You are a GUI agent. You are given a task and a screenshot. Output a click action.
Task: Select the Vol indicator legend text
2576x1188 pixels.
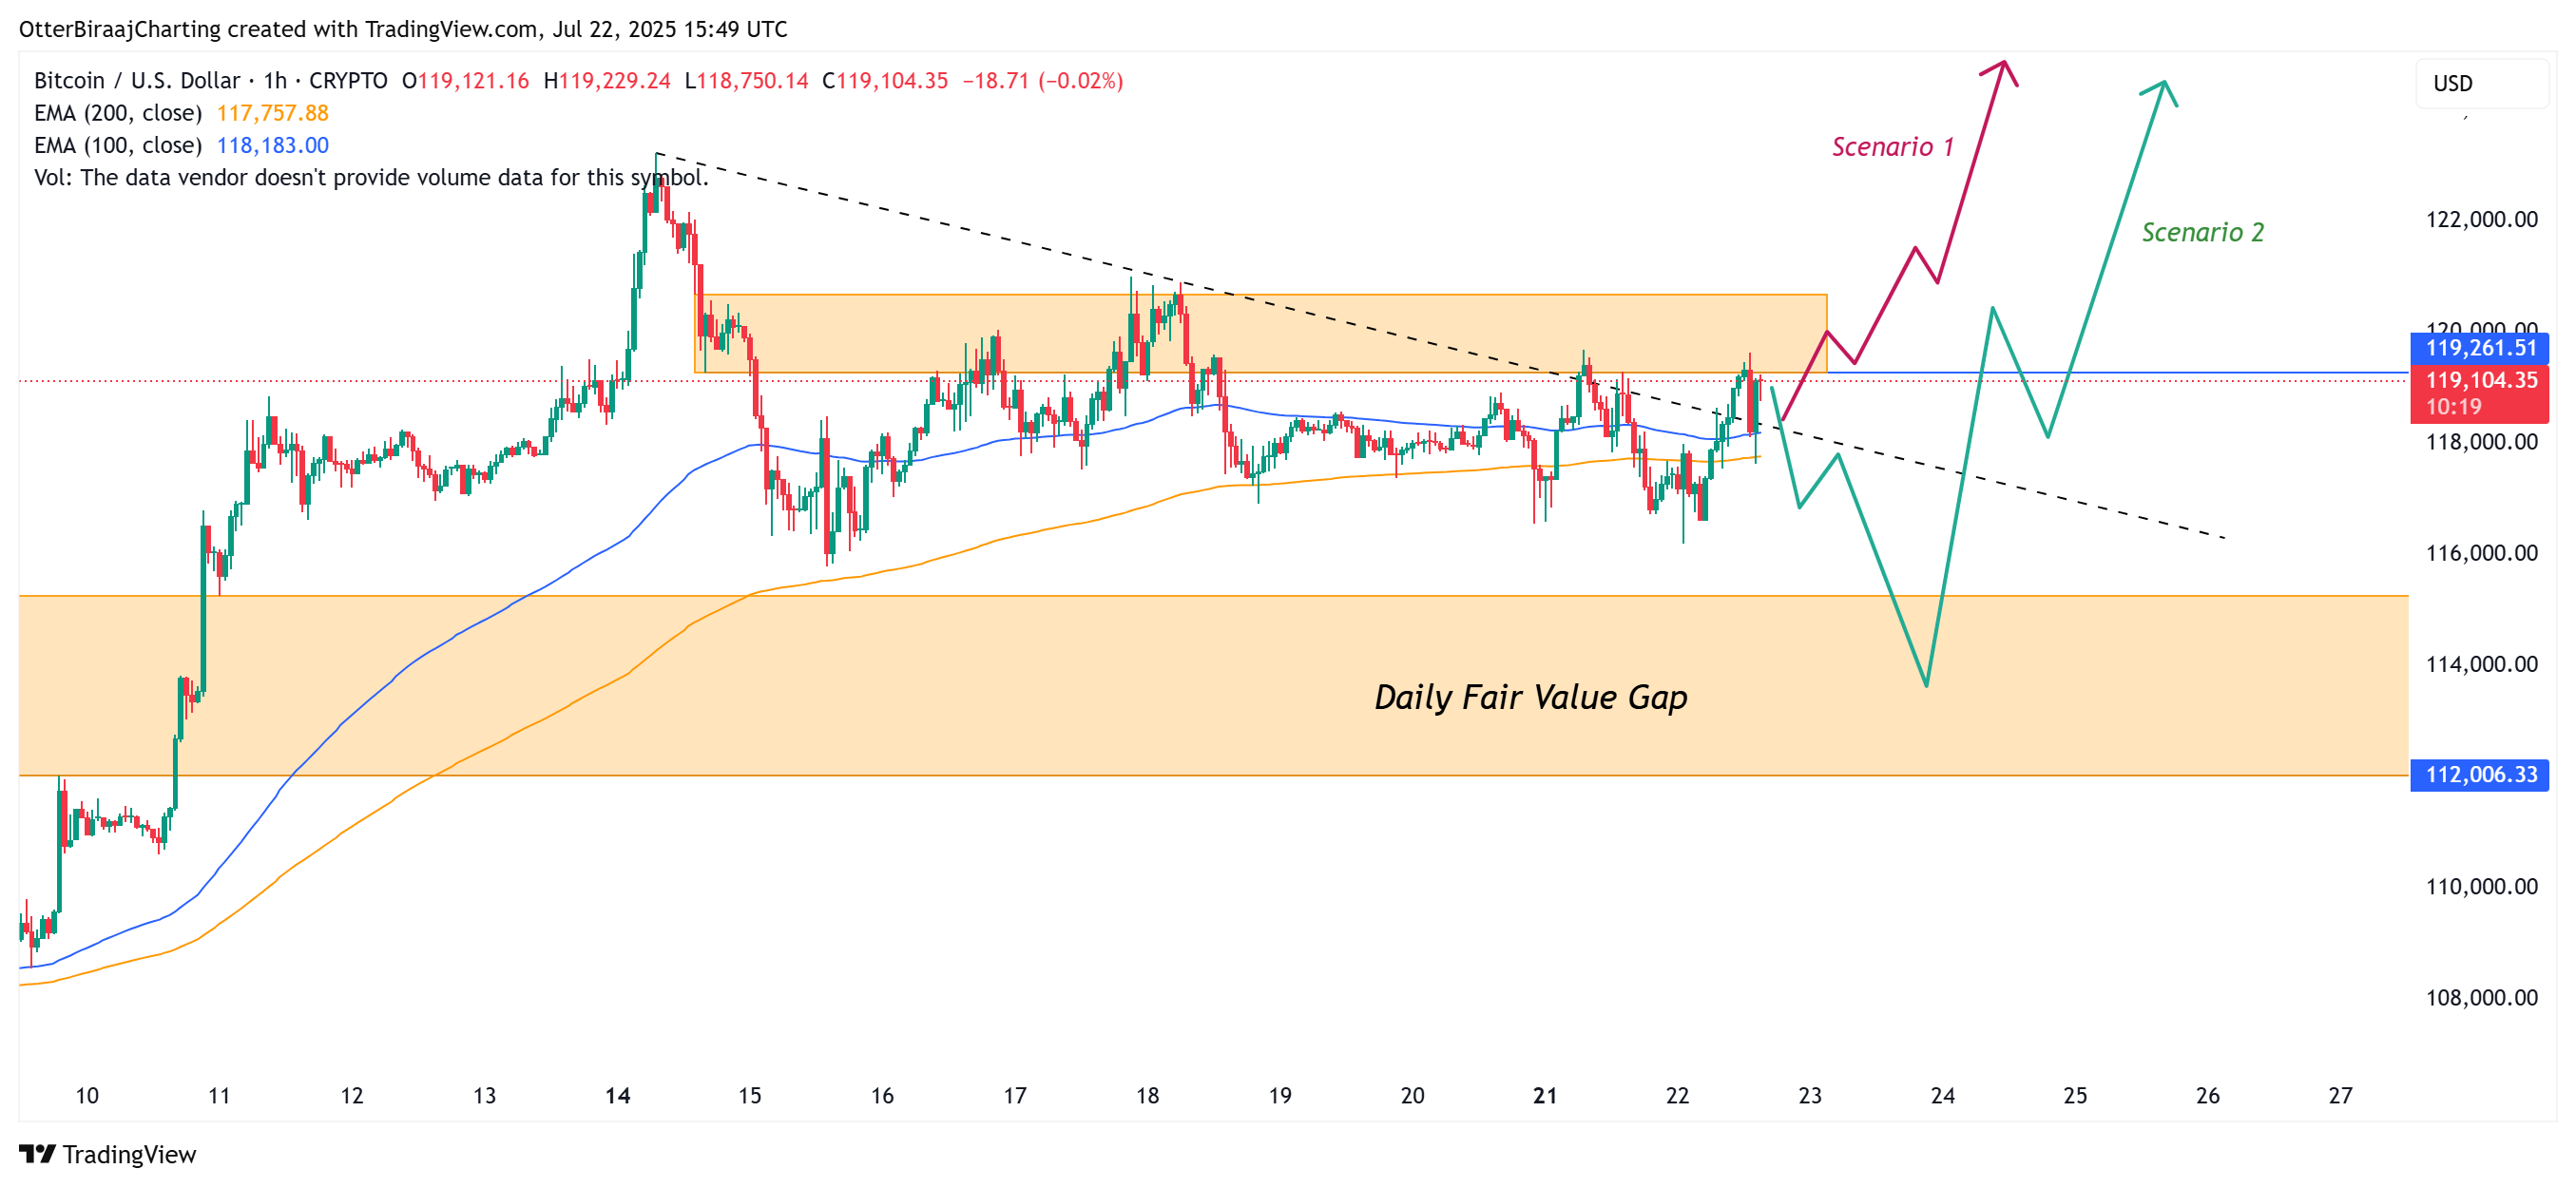[x=370, y=177]
